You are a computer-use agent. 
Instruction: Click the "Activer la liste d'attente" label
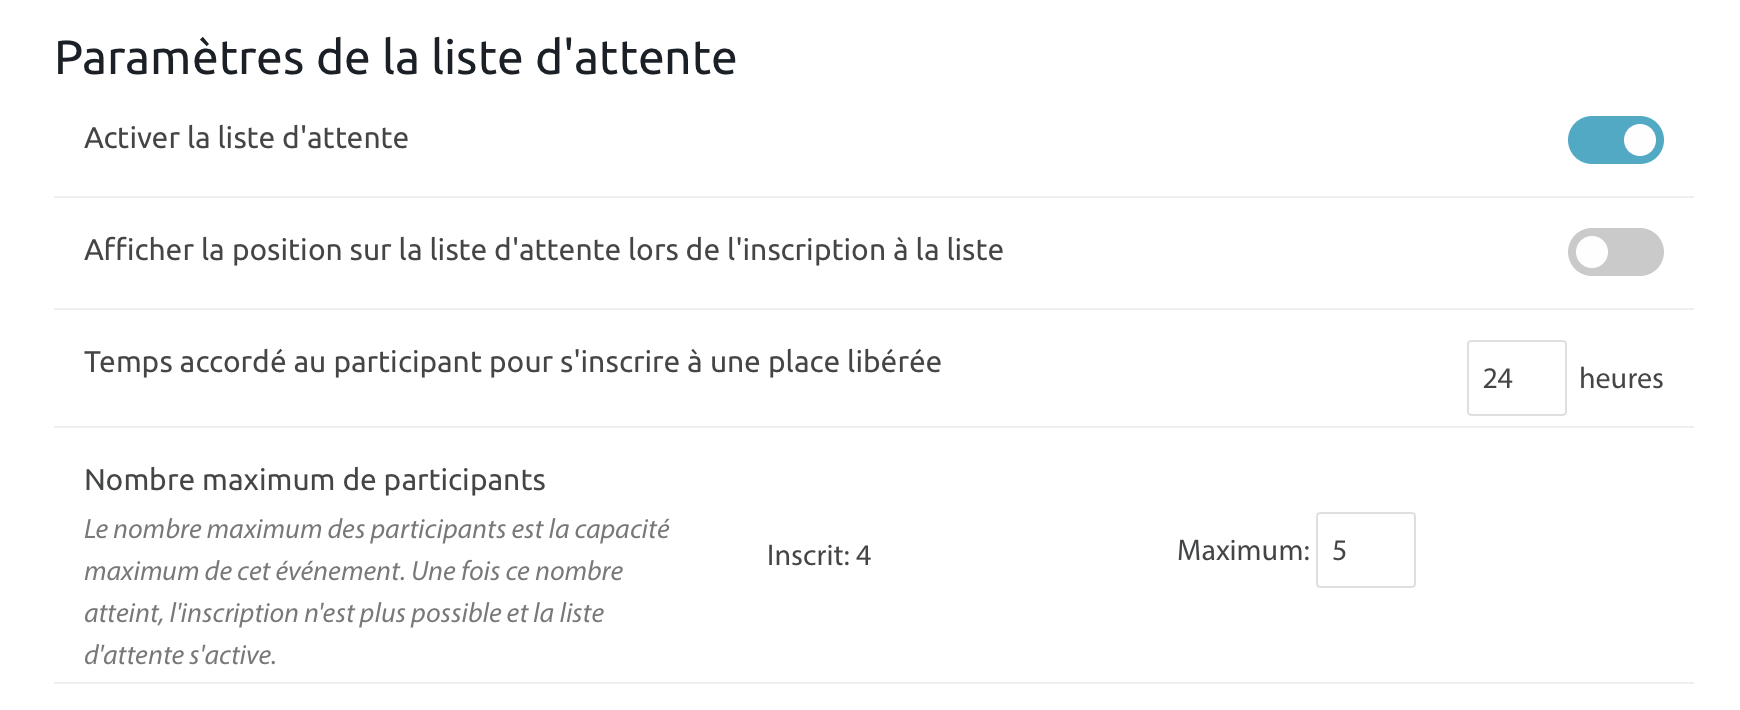[246, 138]
